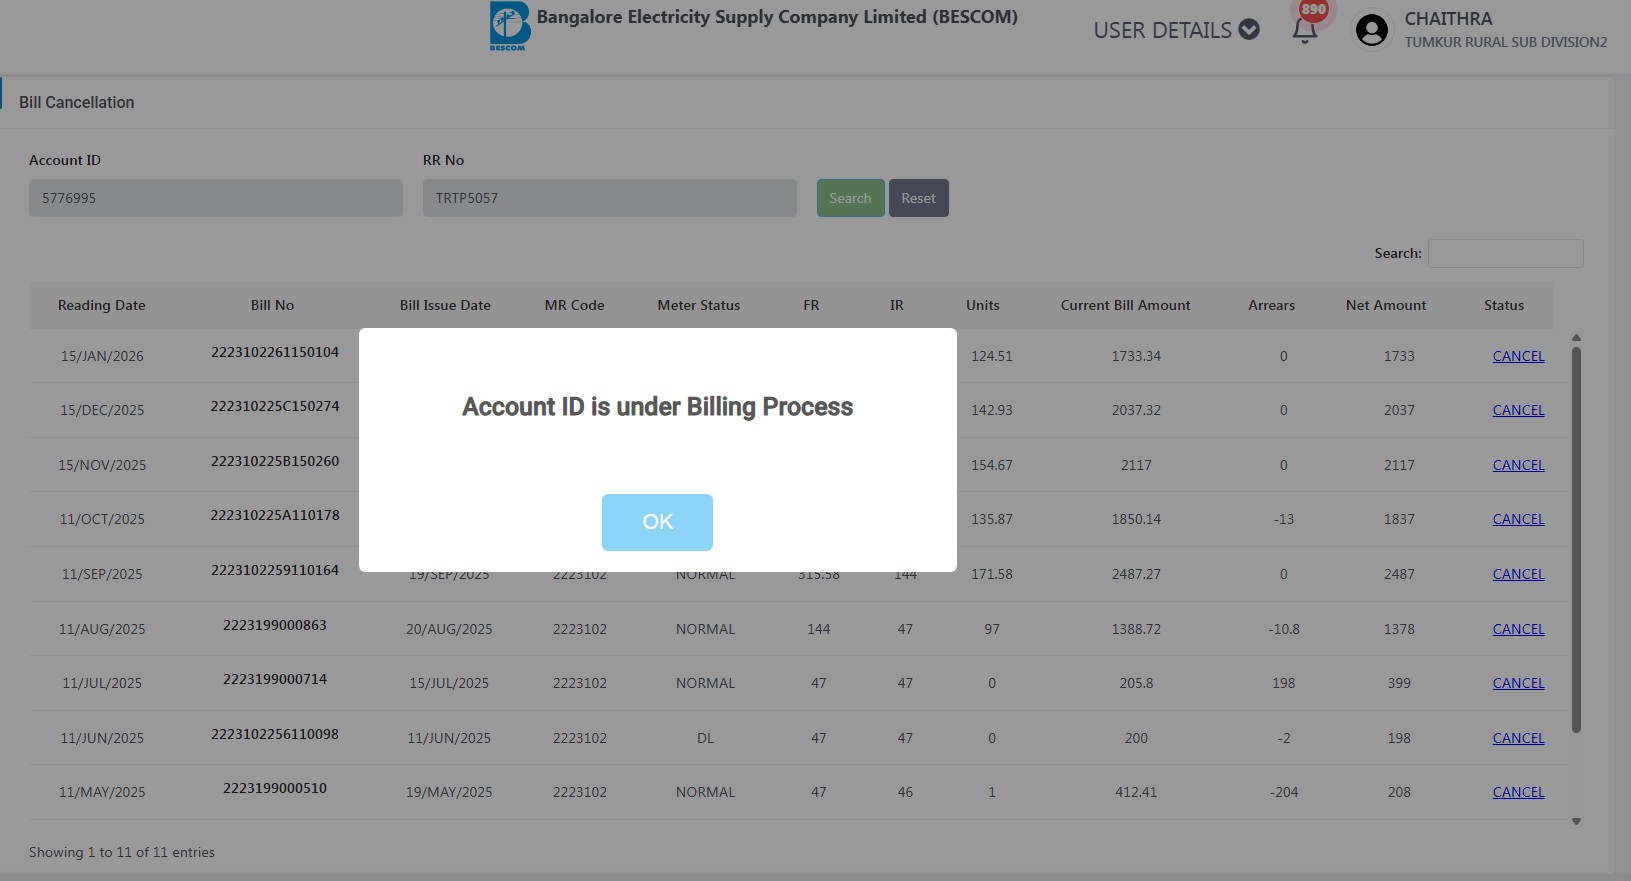Screen dimensions: 1631x881
Task: Cancel the 11/SEP/2025 bill
Action: point(1518,574)
